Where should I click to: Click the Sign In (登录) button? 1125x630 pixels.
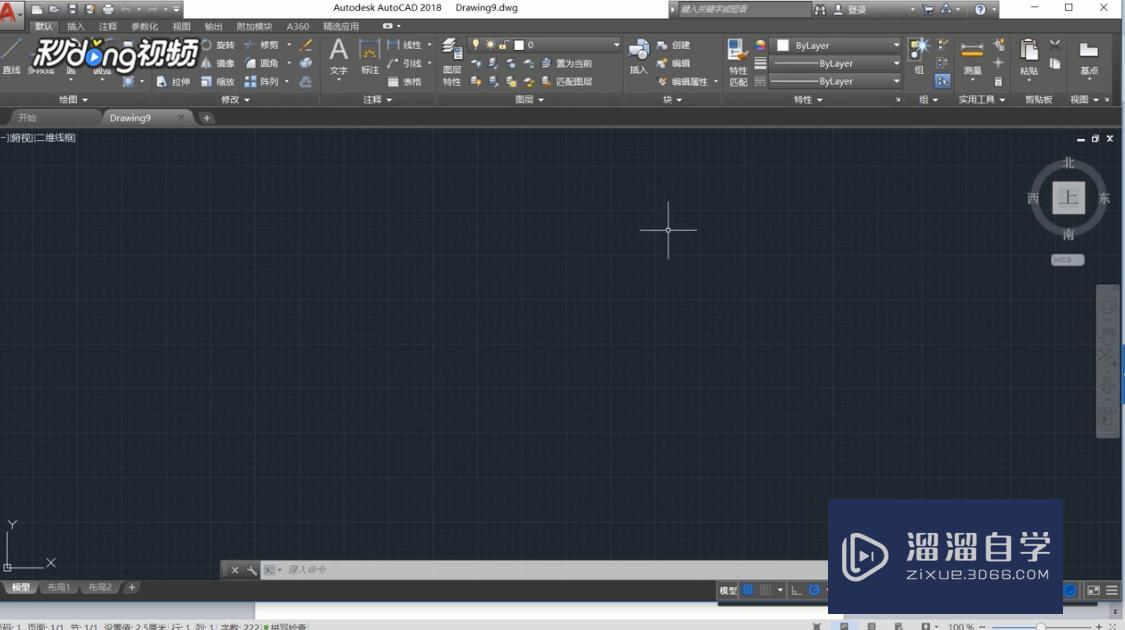tap(850, 9)
